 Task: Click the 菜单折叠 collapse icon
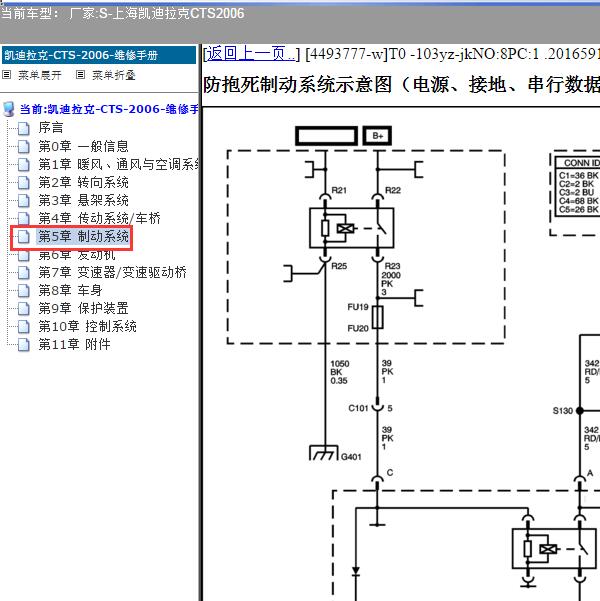80,75
